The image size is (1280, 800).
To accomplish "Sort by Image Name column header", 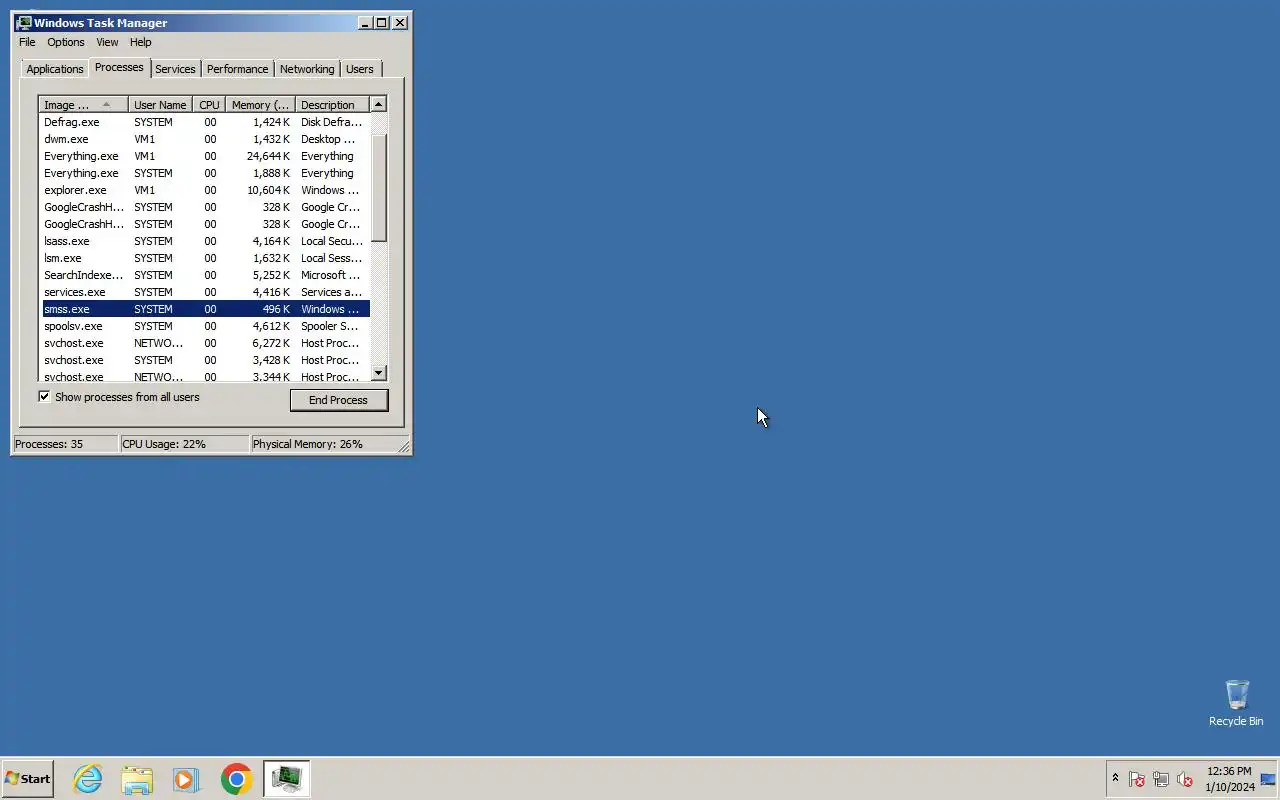I will (x=84, y=105).
